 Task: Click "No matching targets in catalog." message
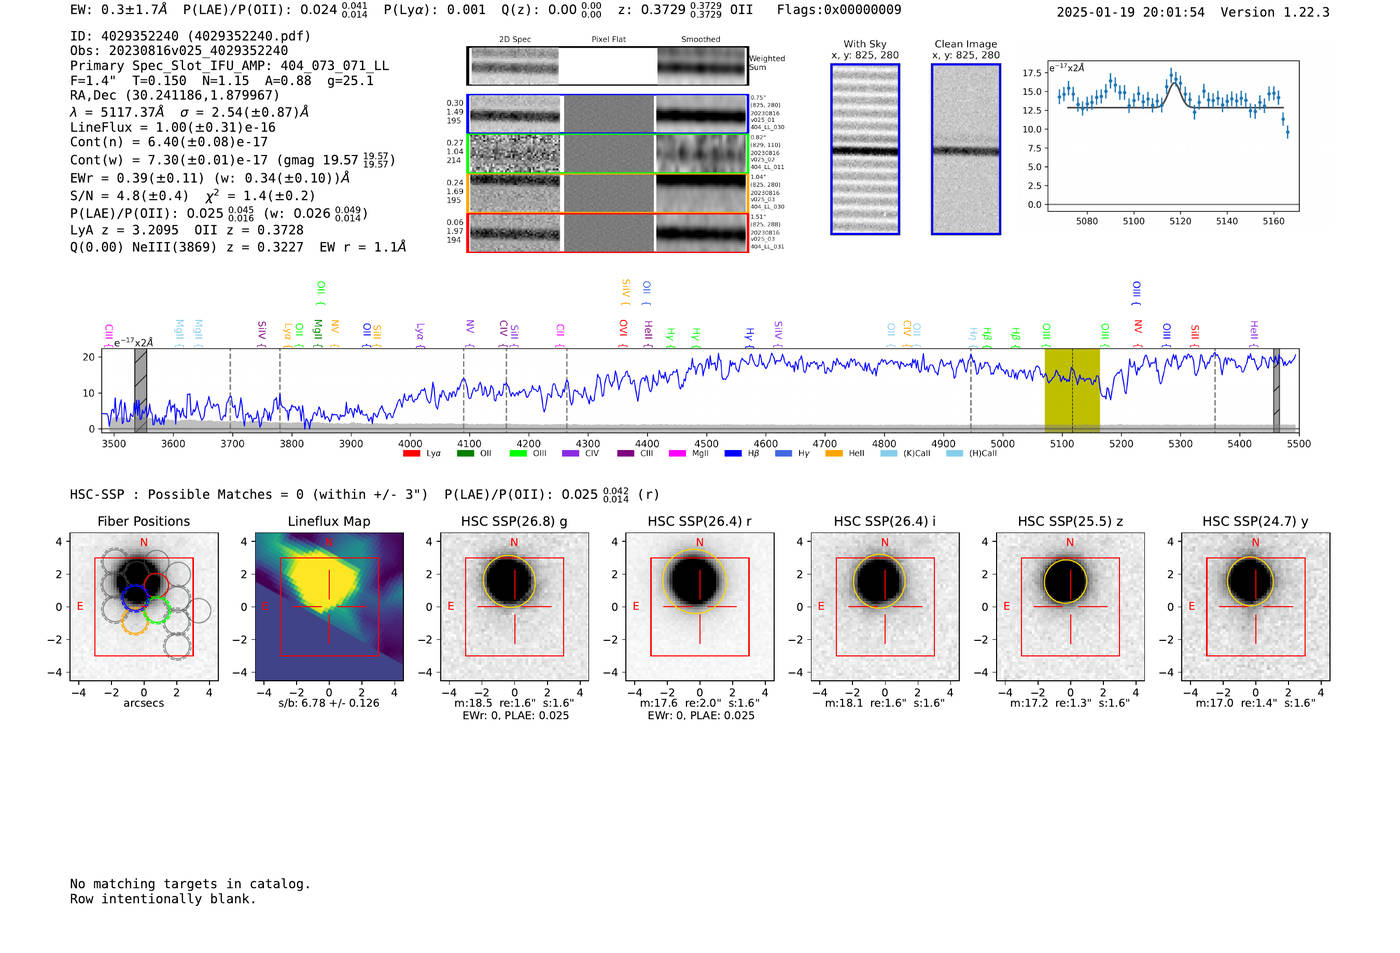190,884
